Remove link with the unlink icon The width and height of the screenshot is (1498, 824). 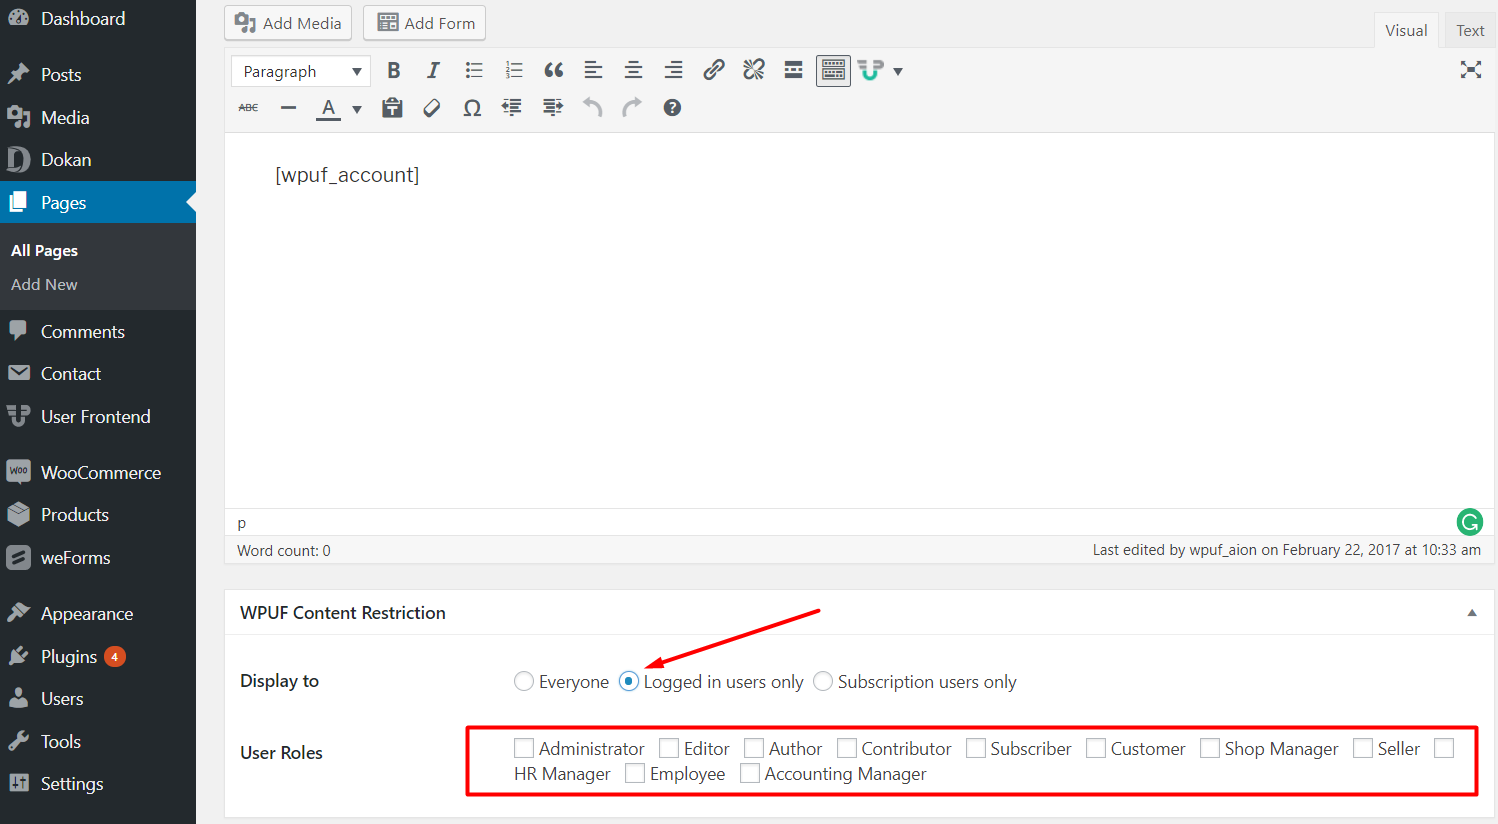753,71
